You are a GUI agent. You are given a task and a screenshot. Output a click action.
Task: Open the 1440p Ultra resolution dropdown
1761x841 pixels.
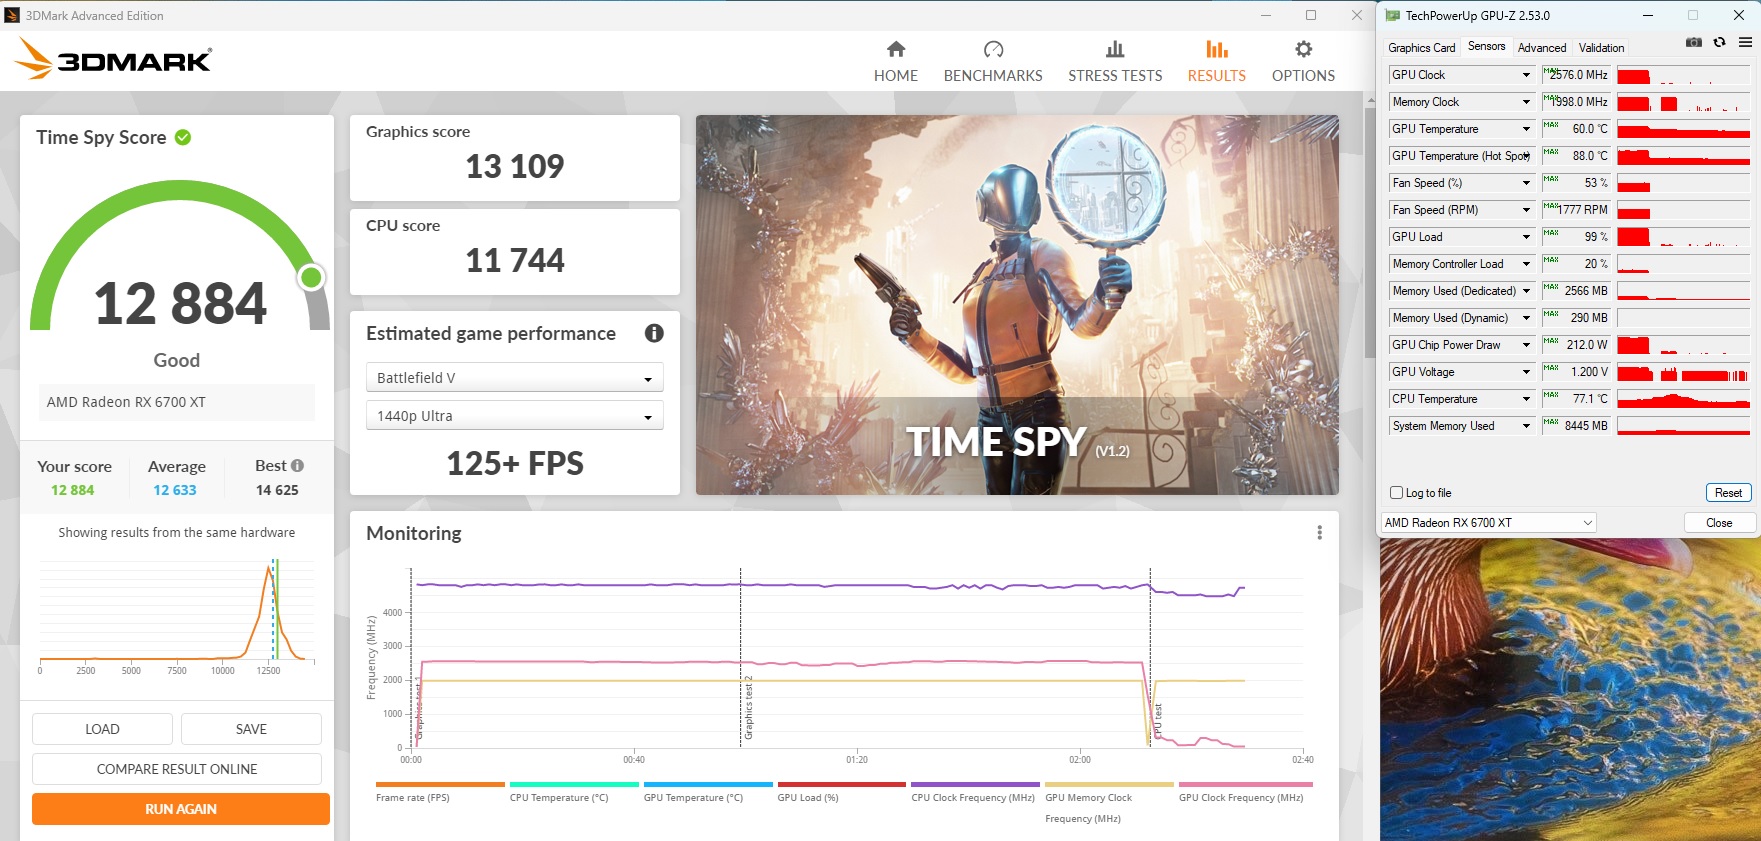tap(514, 416)
